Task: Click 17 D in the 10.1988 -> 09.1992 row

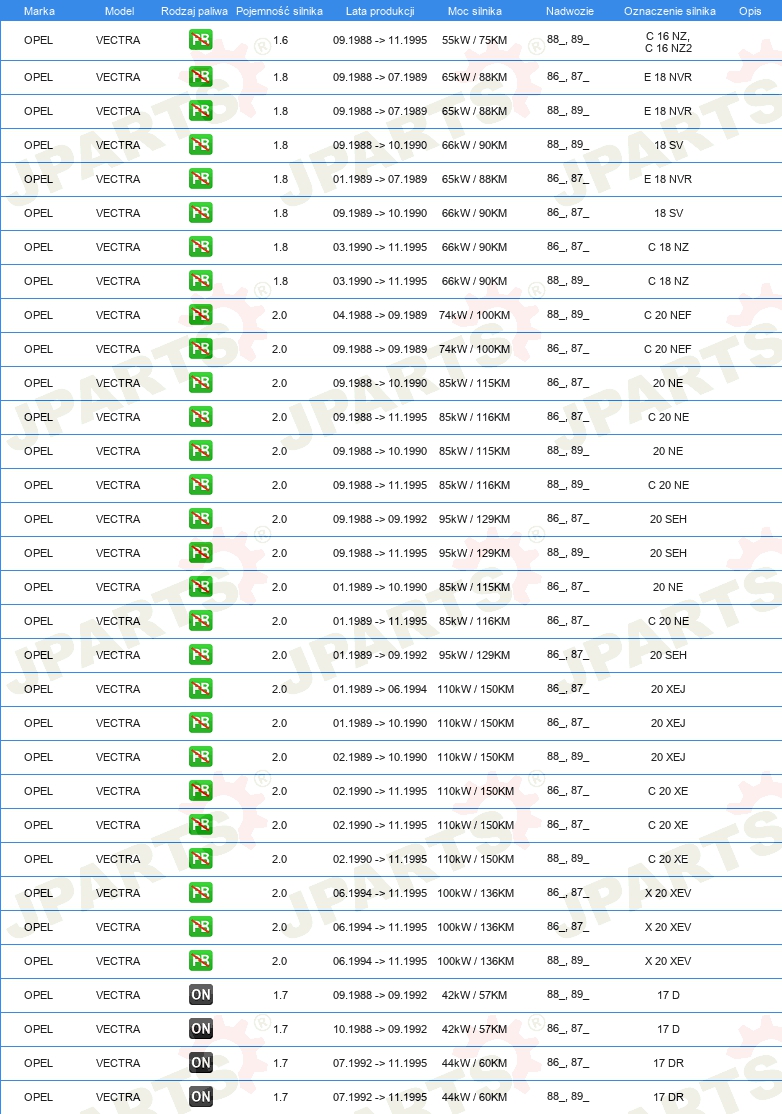Action: tap(668, 1029)
